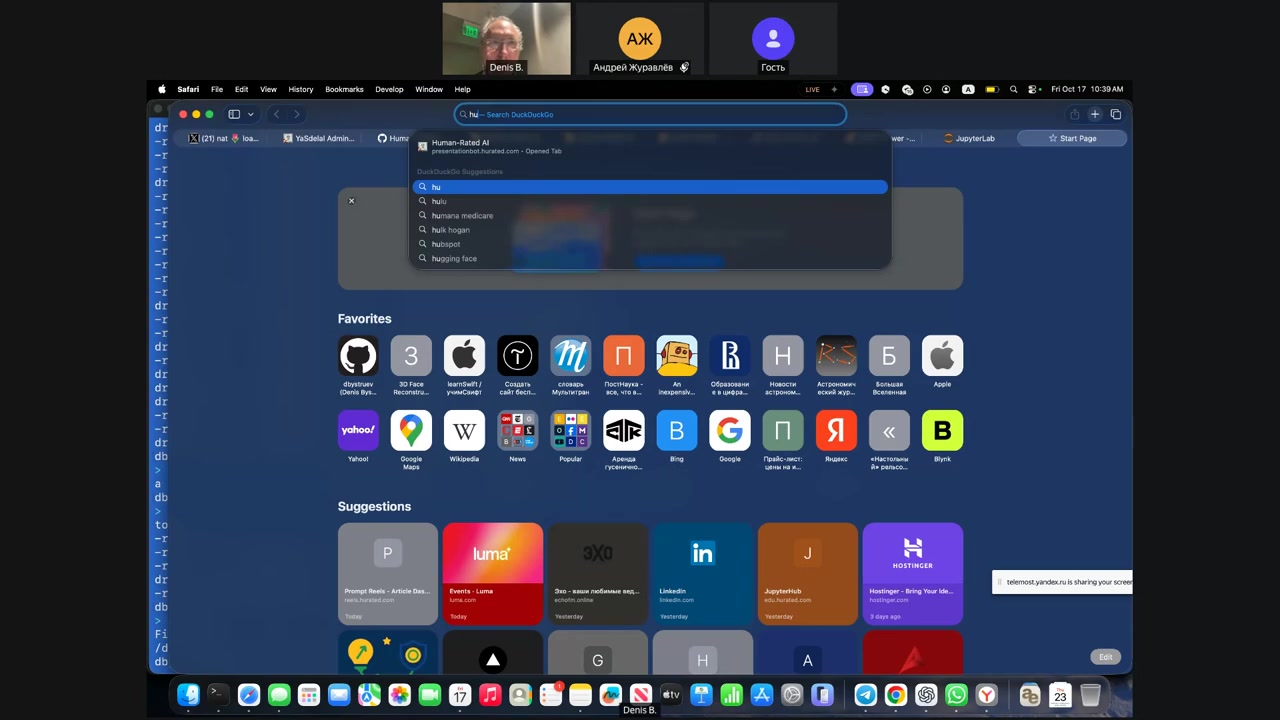Choose the 'hubspot' search suggestion
The image size is (1280, 720).
(446, 244)
